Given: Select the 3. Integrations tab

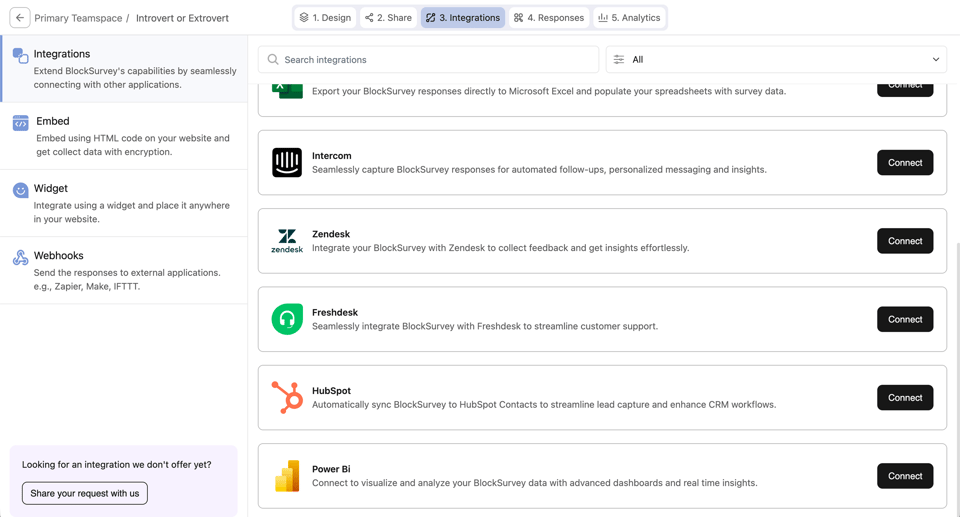Looking at the screenshot, I should (x=463, y=18).
